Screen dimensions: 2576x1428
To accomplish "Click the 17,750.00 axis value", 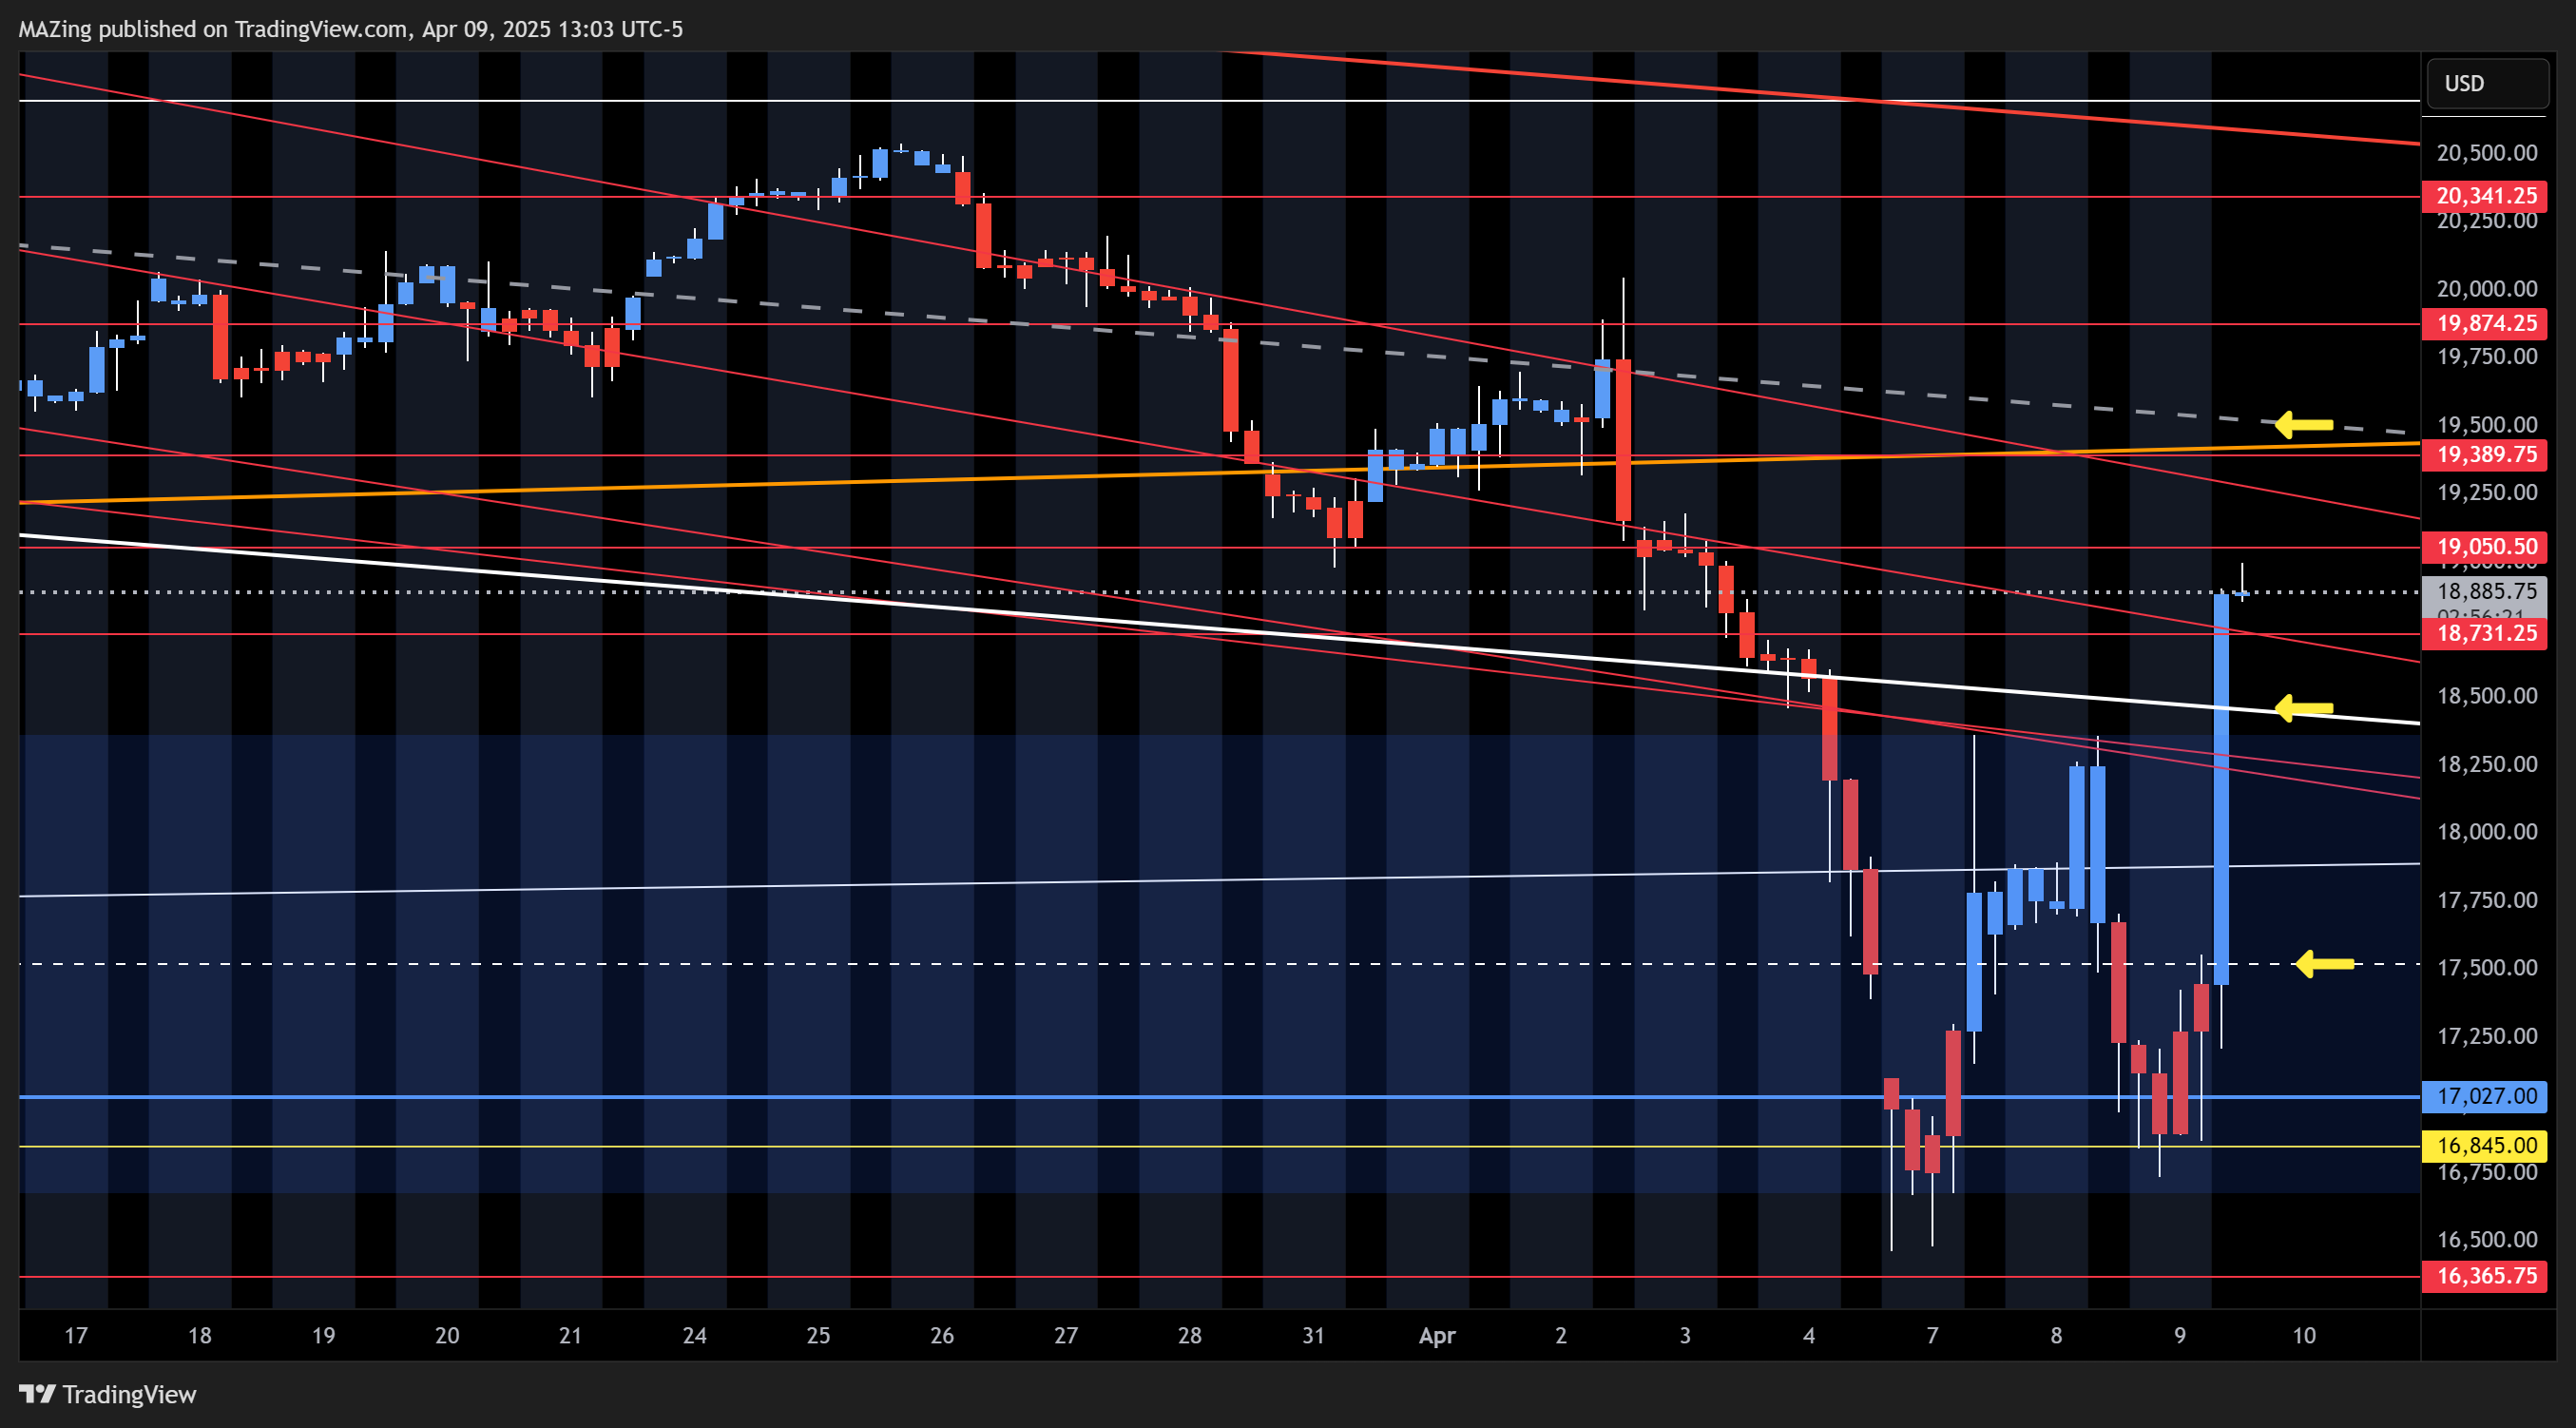I will click(x=2487, y=901).
